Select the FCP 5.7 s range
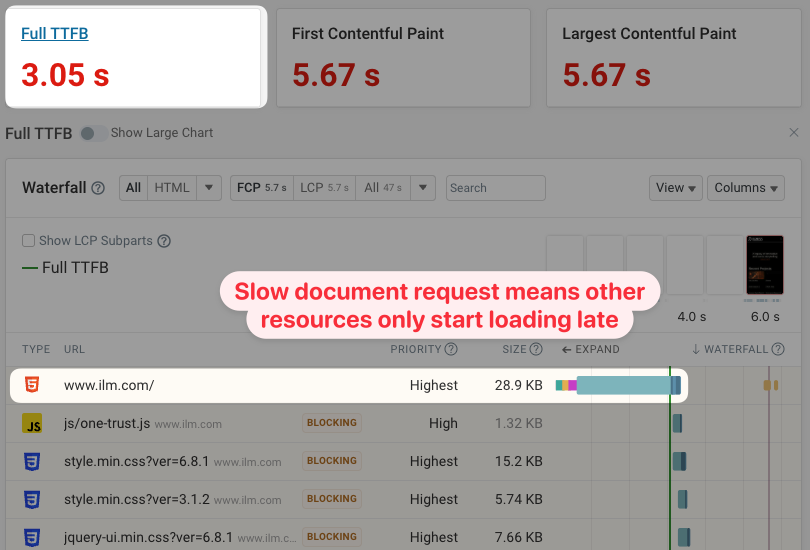810x550 pixels. [262, 188]
